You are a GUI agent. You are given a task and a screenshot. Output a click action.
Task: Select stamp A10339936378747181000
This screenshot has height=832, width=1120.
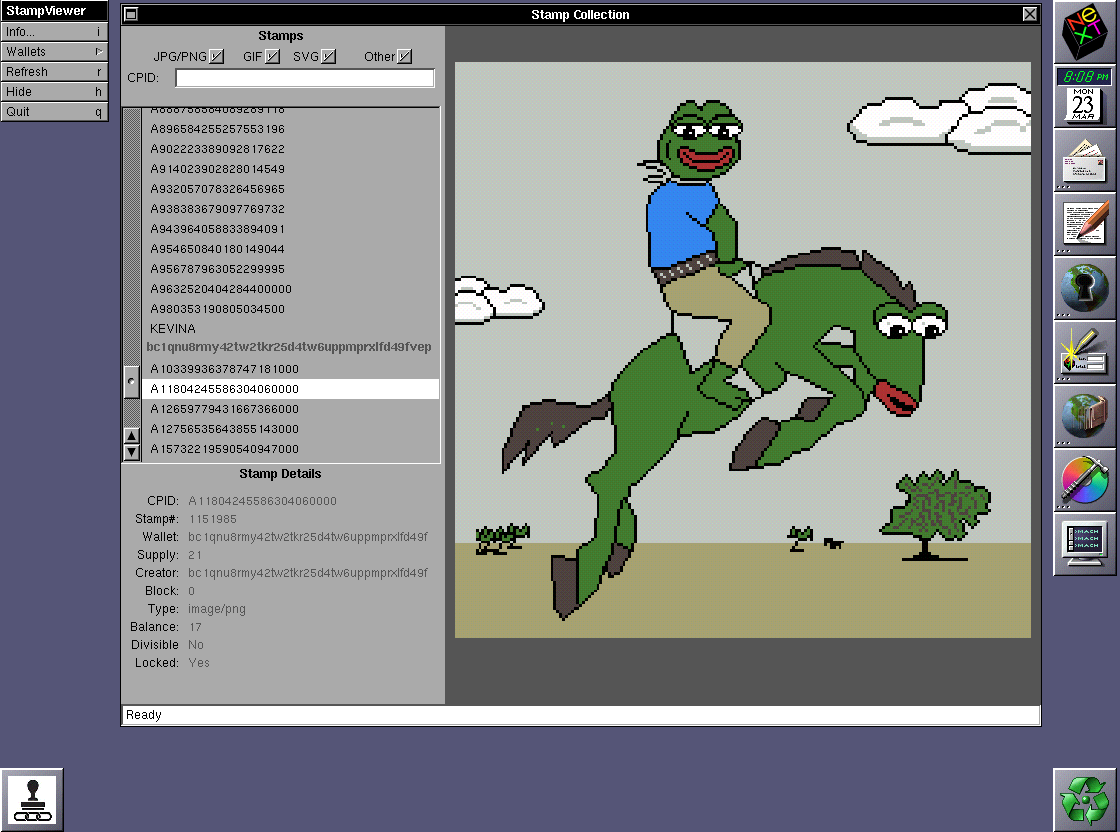pyautogui.click(x=291, y=369)
